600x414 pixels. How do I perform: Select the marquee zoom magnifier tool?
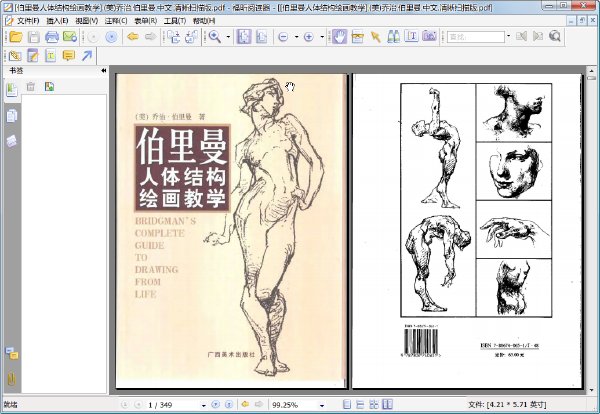215,37
